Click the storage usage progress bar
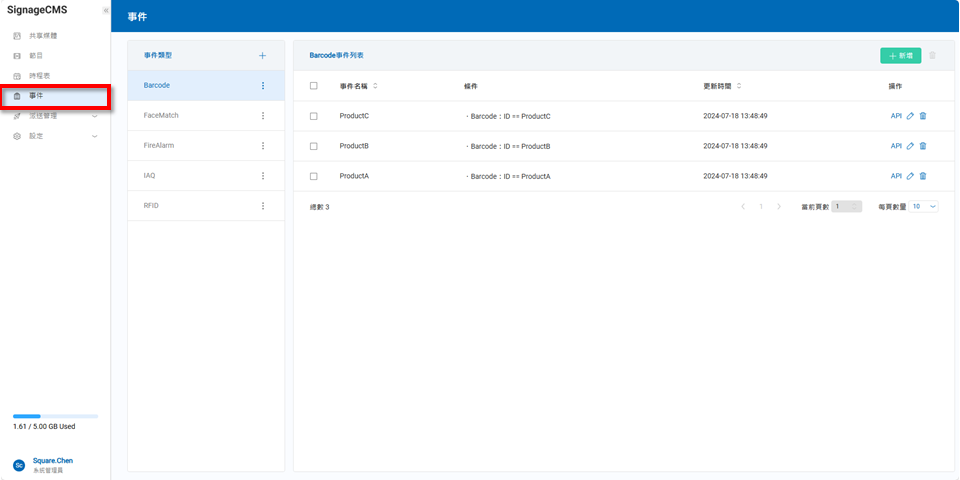Image resolution: width=960 pixels, height=480 pixels. point(55,415)
